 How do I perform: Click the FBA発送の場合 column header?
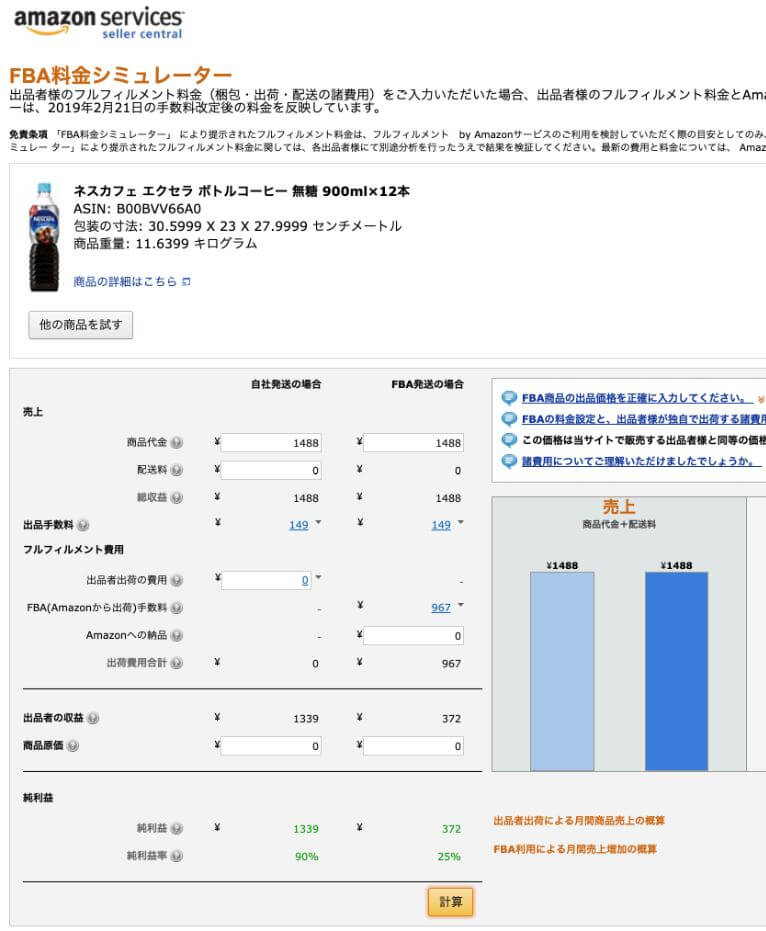coord(428,384)
